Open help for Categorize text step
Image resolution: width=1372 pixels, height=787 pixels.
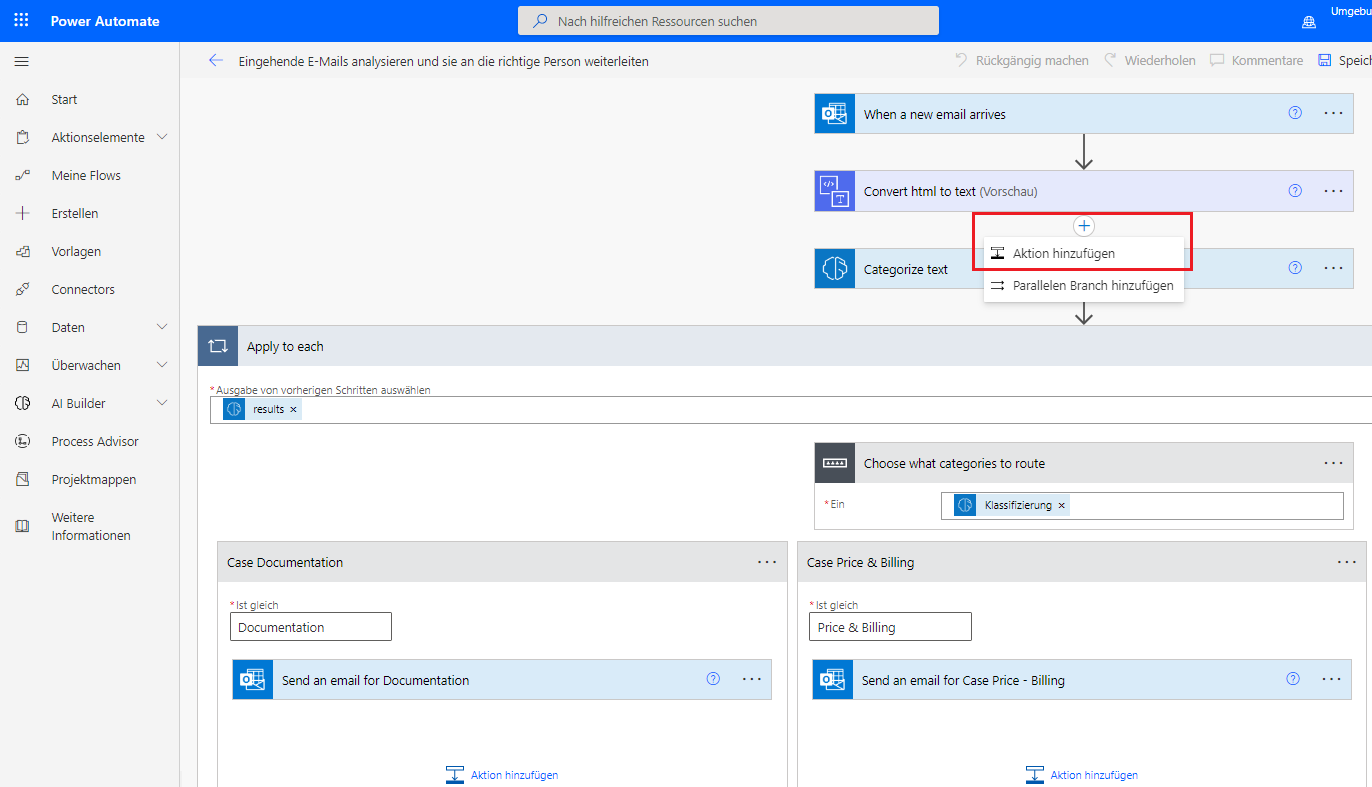click(x=1295, y=267)
